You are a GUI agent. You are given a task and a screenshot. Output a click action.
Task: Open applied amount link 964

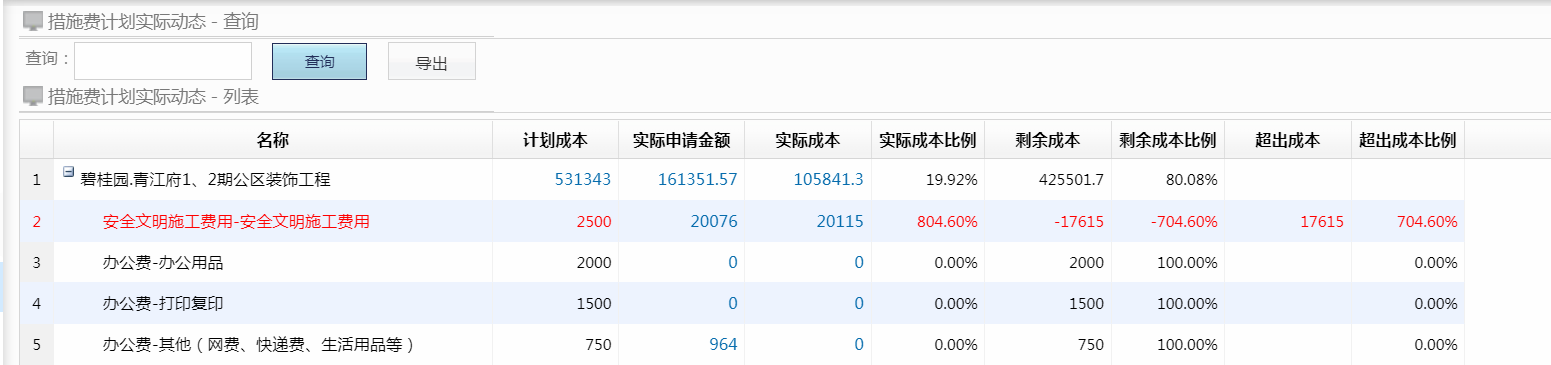(723, 344)
